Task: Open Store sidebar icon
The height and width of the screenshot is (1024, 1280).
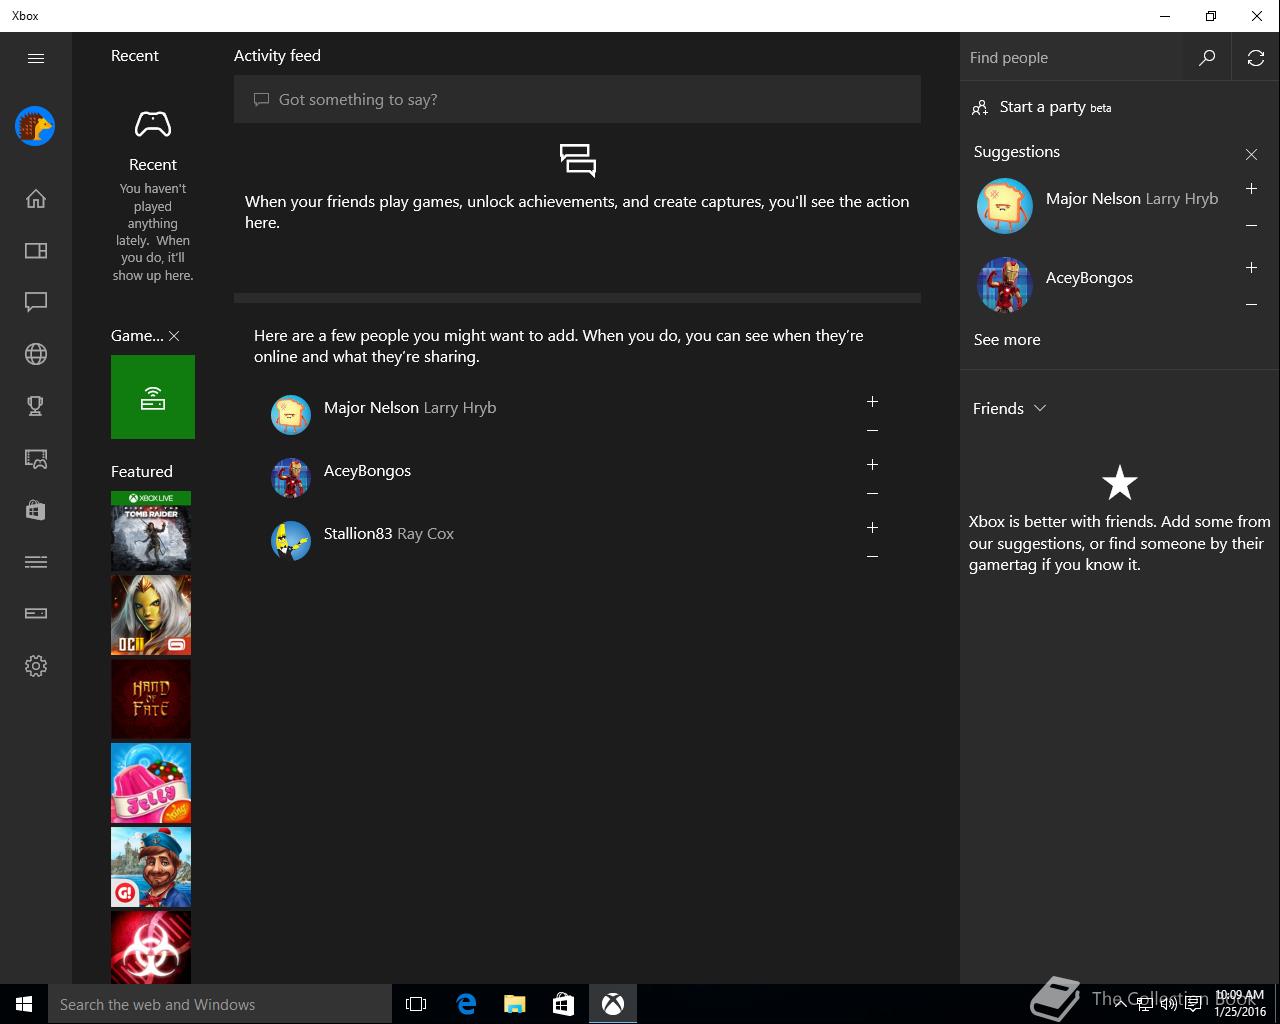Action: pos(36,510)
